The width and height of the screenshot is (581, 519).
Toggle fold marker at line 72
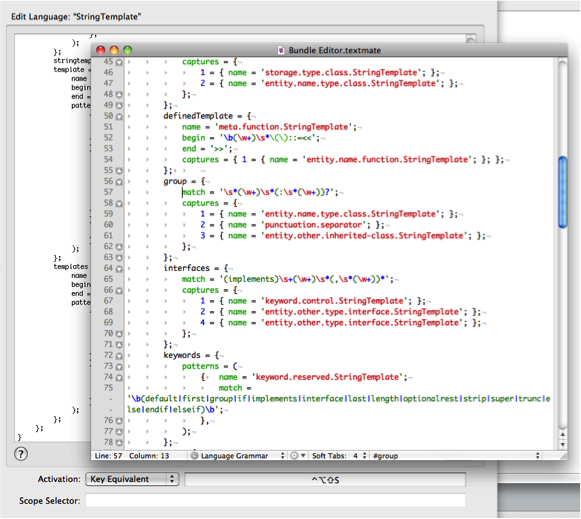click(119, 356)
